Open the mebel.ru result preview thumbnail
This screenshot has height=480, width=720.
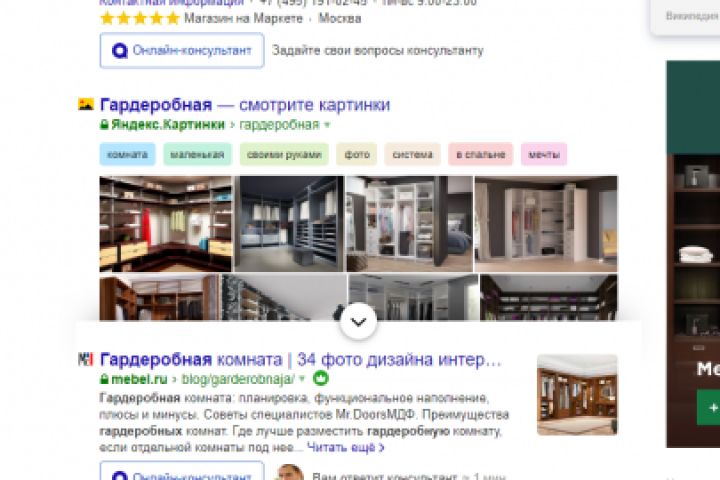[577, 395]
